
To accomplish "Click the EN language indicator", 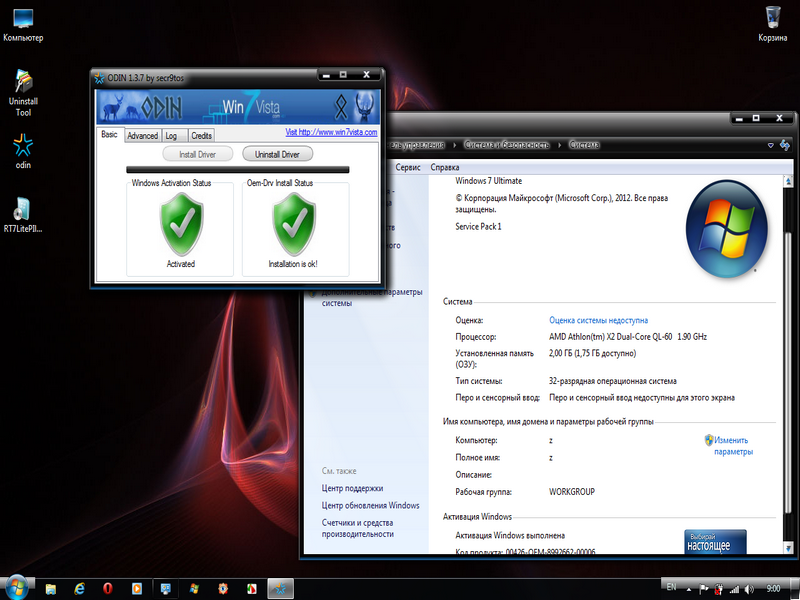I will pyautogui.click(x=671, y=587).
